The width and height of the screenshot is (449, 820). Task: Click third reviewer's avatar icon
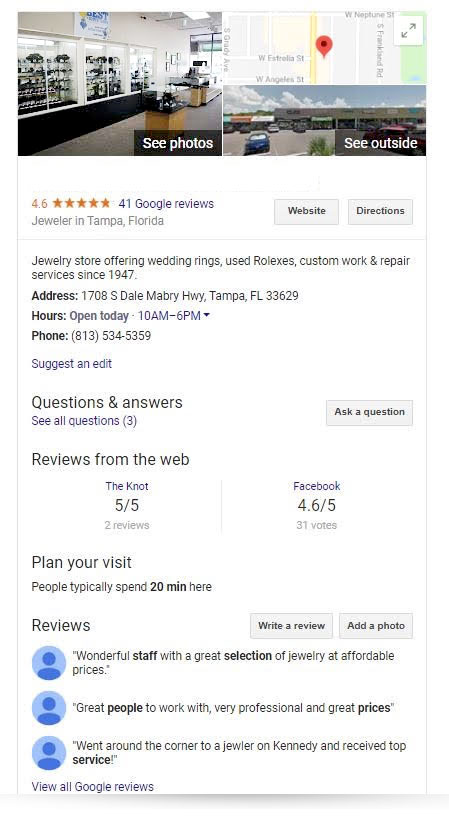coord(49,753)
